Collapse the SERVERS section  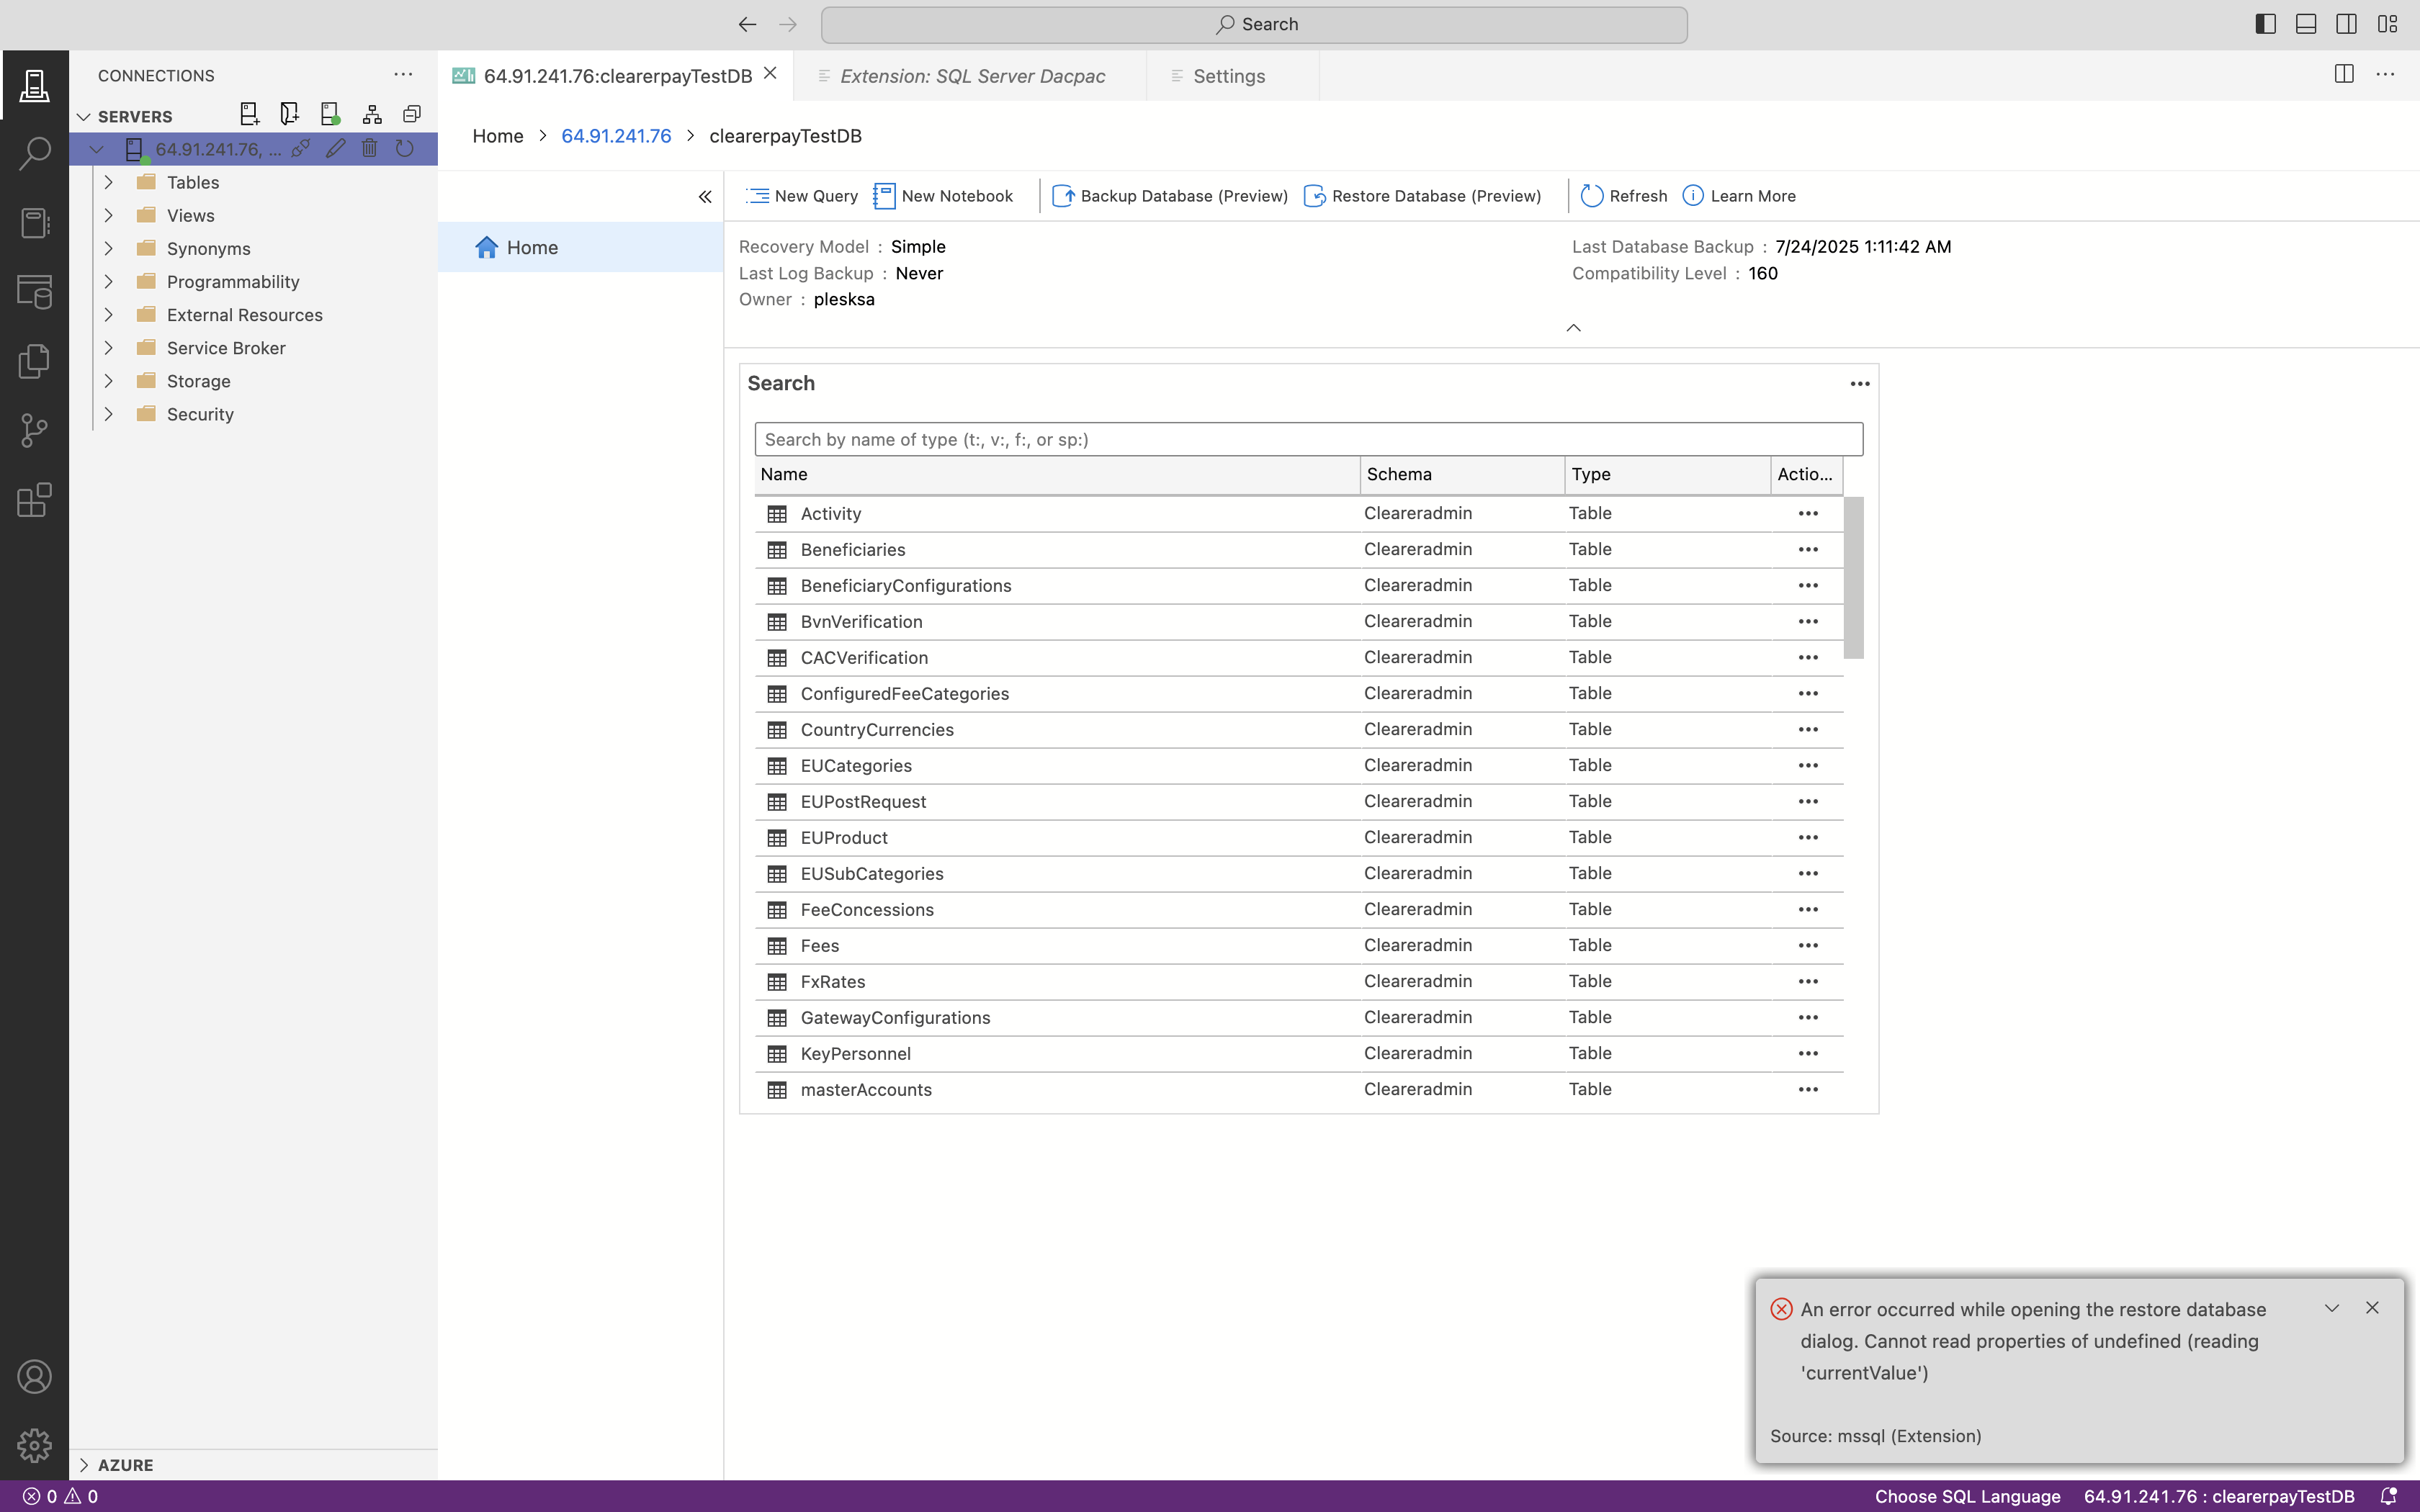coord(84,117)
